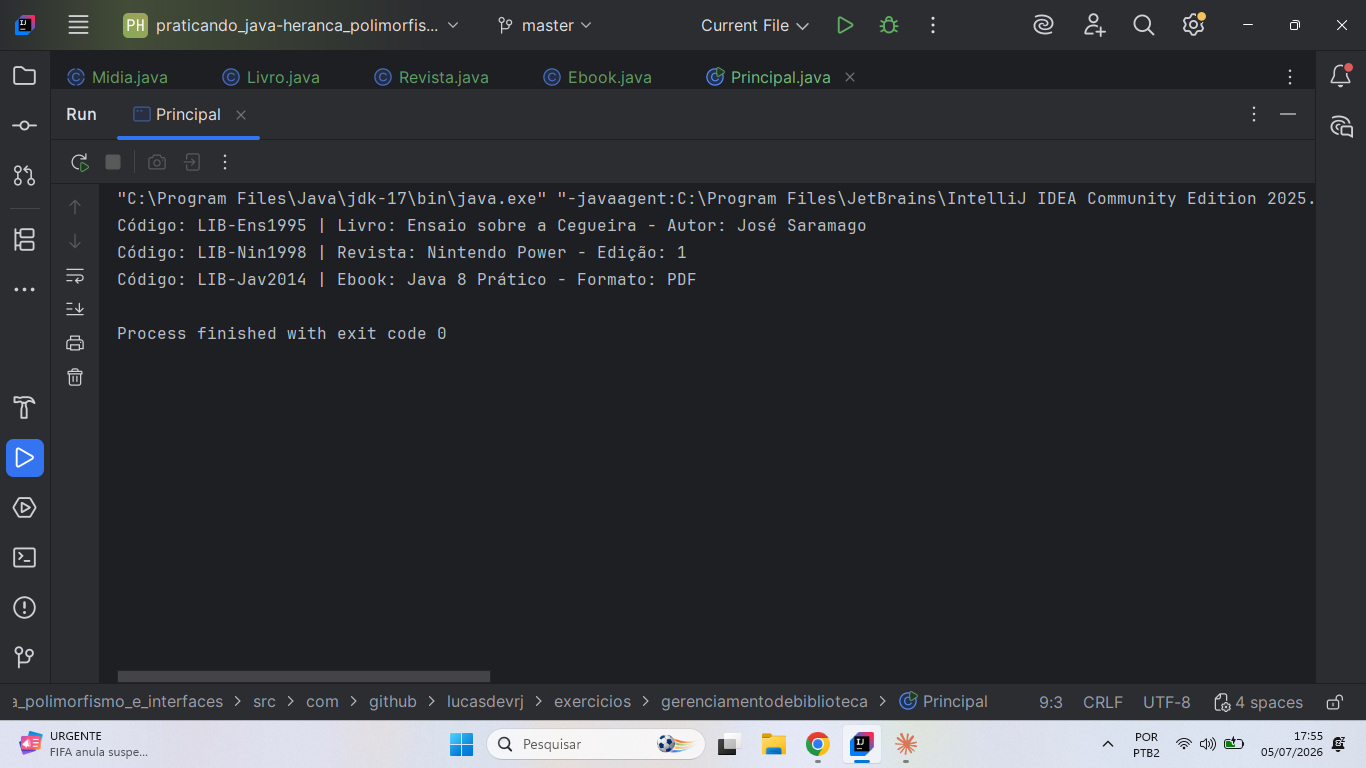1366x768 pixels.
Task: Toggle scroll to end of console
Action: point(75,309)
